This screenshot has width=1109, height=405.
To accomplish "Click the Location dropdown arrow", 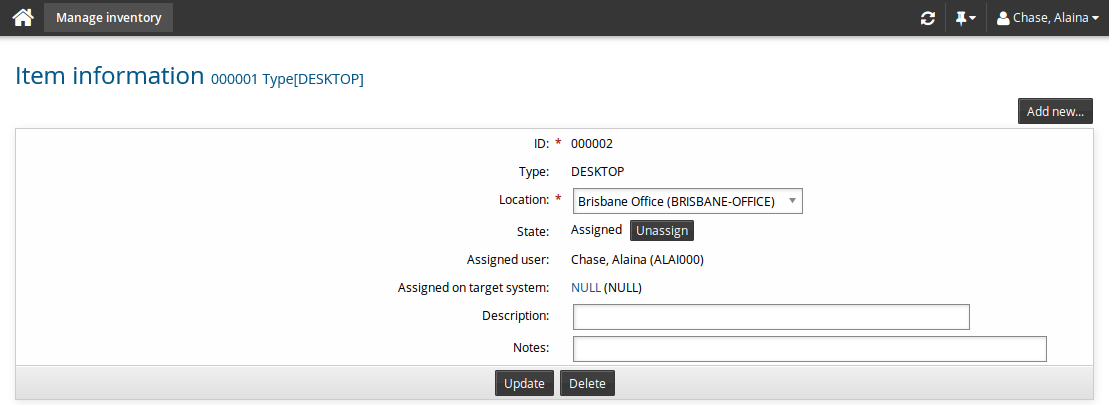I will [792, 201].
